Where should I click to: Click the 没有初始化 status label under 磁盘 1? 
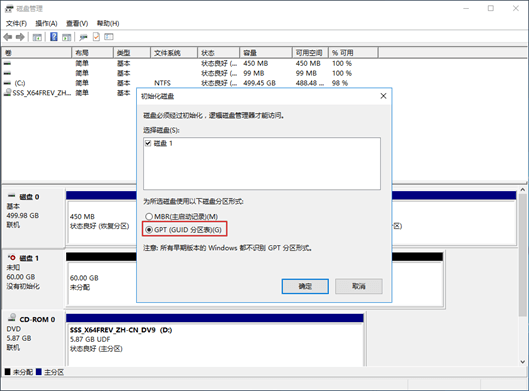[x=23, y=286]
